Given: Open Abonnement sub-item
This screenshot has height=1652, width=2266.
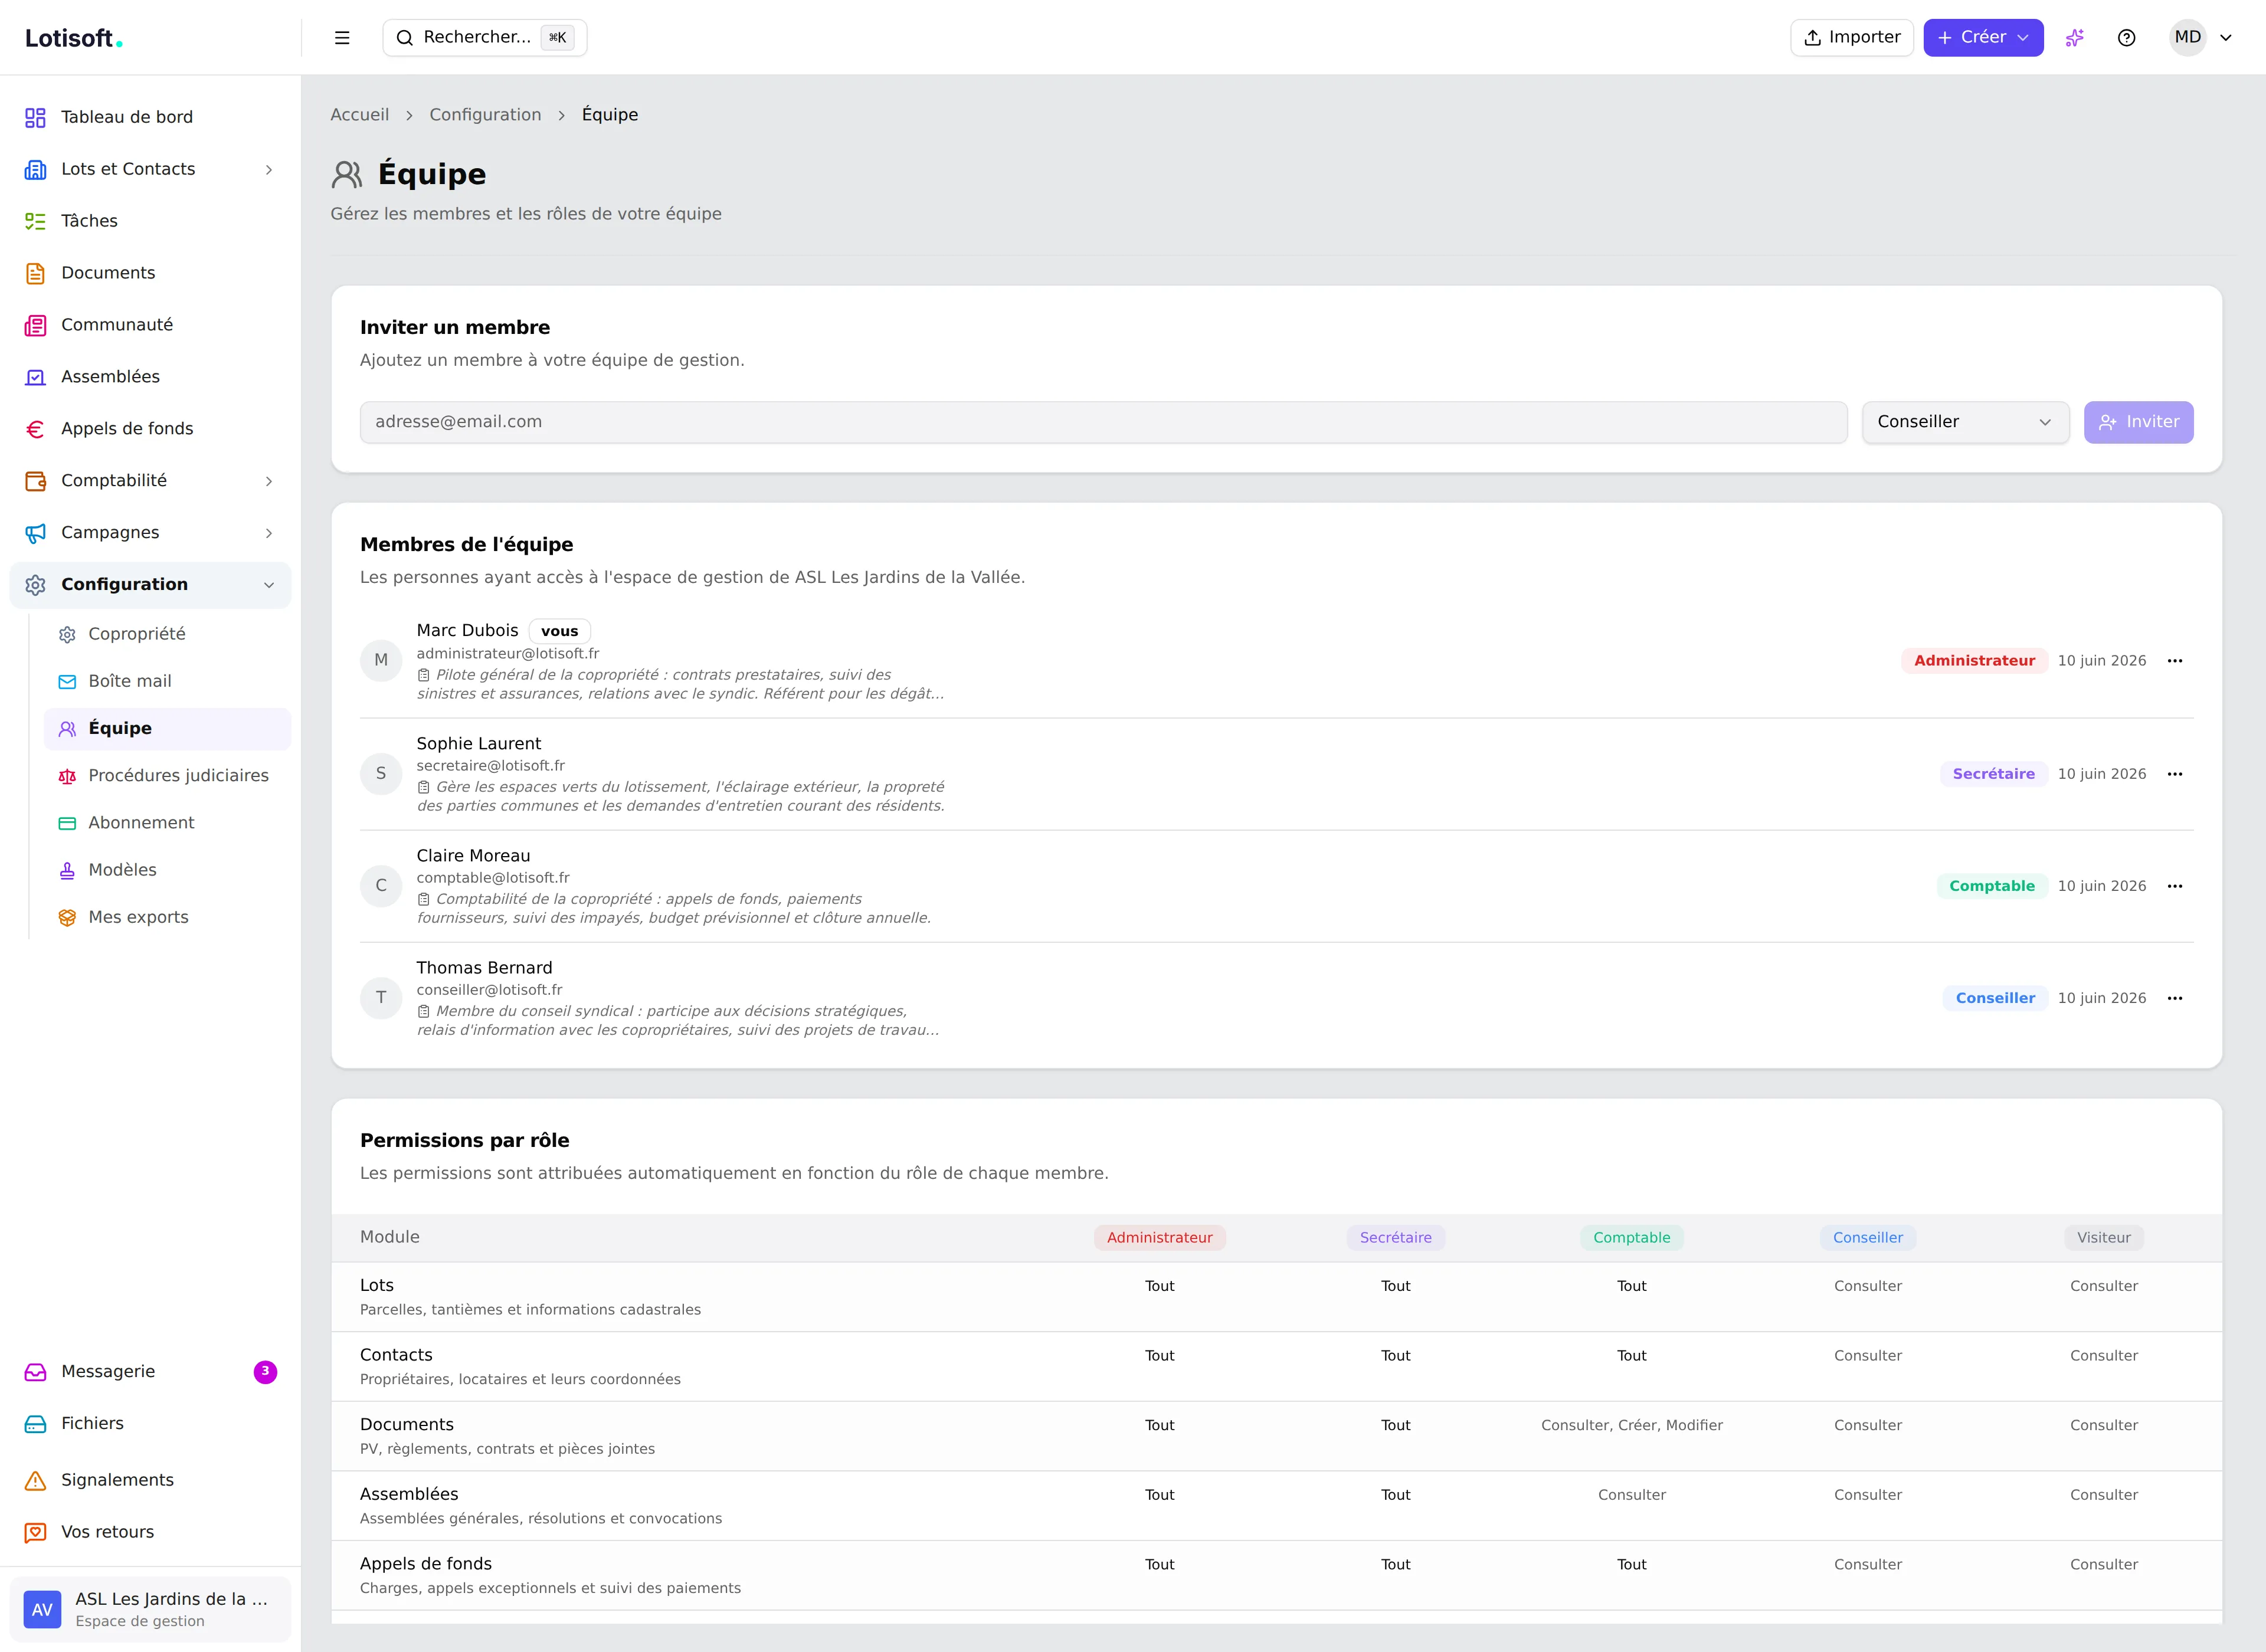Looking at the screenshot, I should click(x=167, y=823).
